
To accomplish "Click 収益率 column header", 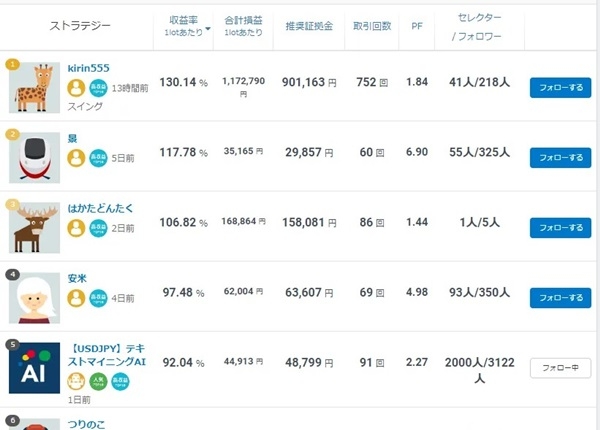I will [184, 26].
